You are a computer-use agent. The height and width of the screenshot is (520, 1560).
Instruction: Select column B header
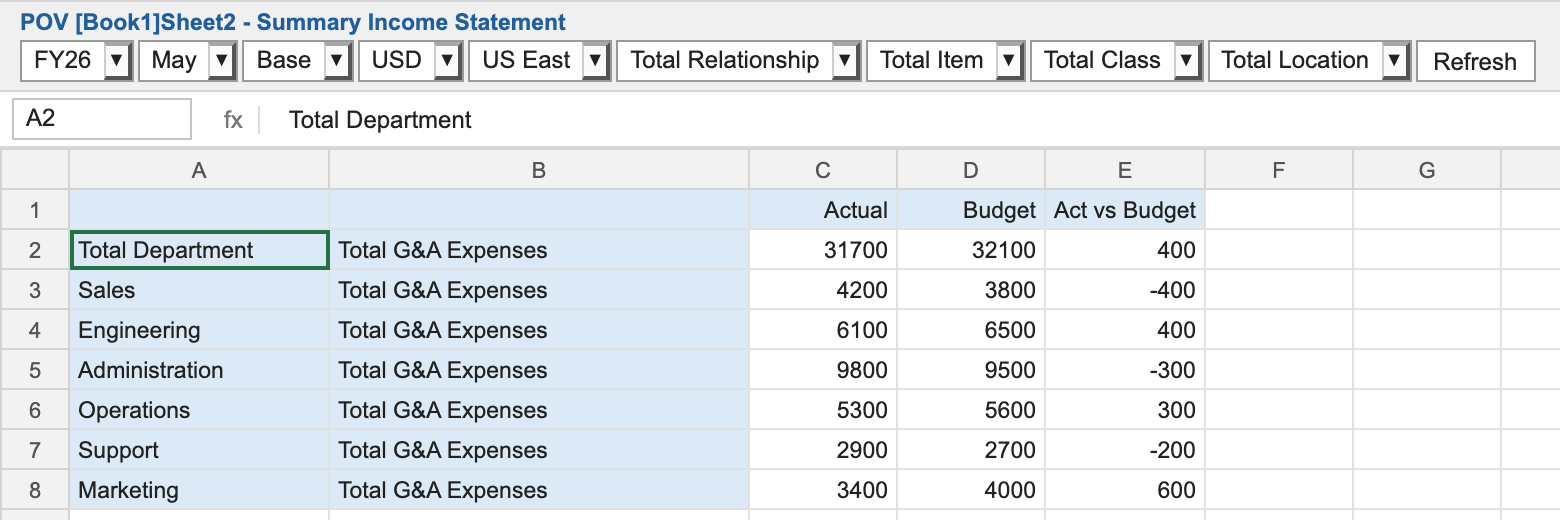tap(539, 170)
